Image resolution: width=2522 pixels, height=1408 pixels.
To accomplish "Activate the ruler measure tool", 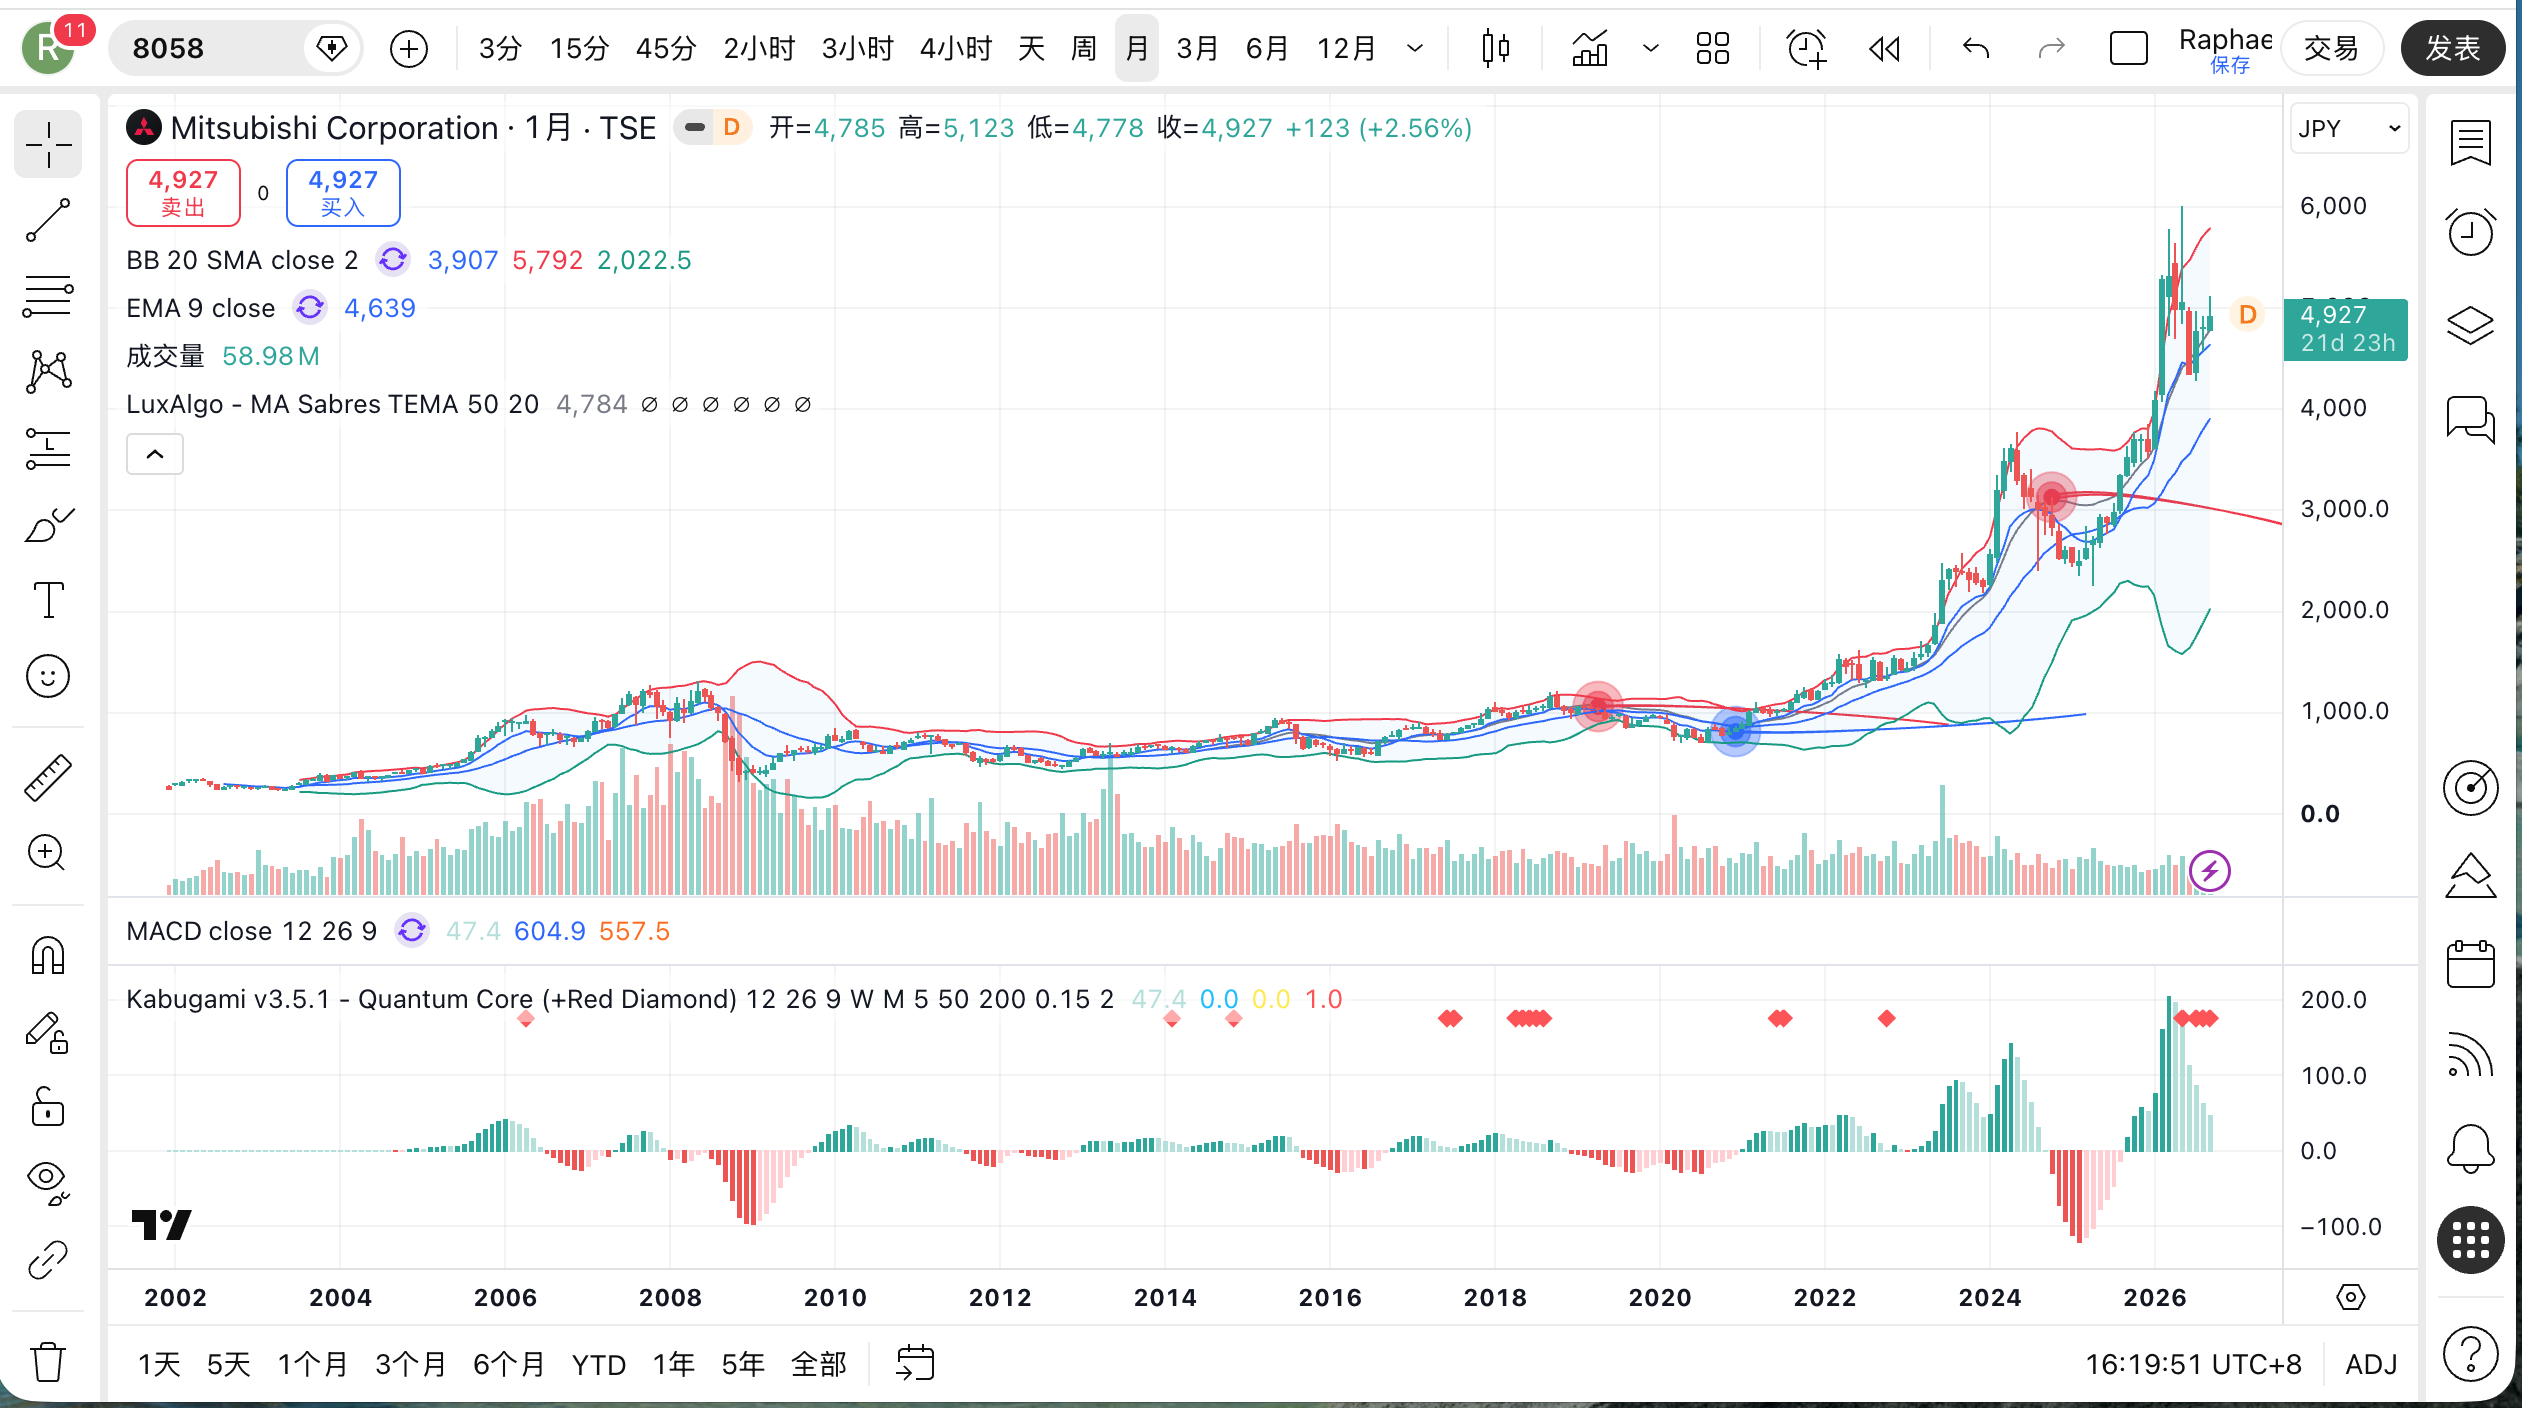I will [48, 777].
